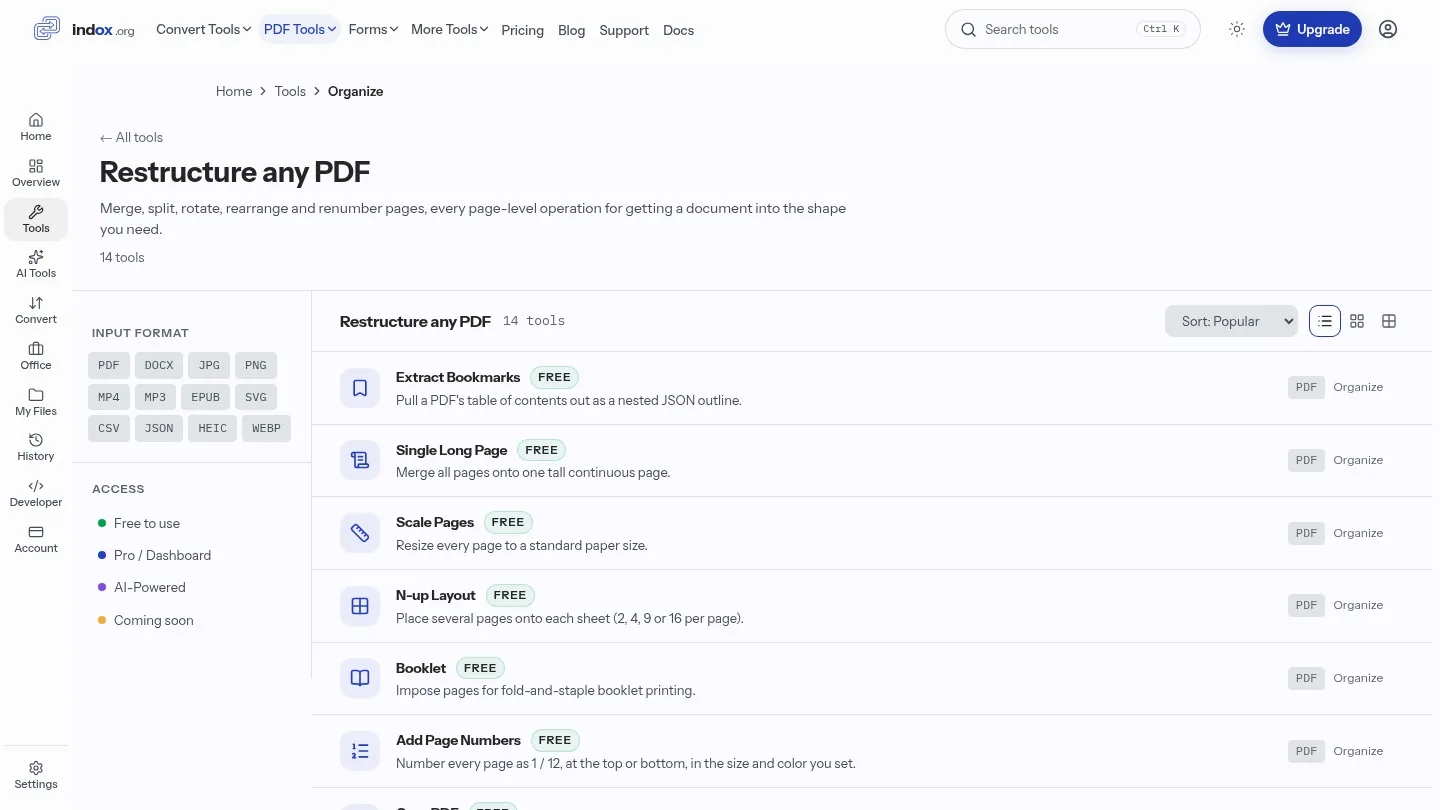The height and width of the screenshot is (810, 1440).
Task: Expand the PDF Tools menu
Action: [x=300, y=29]
